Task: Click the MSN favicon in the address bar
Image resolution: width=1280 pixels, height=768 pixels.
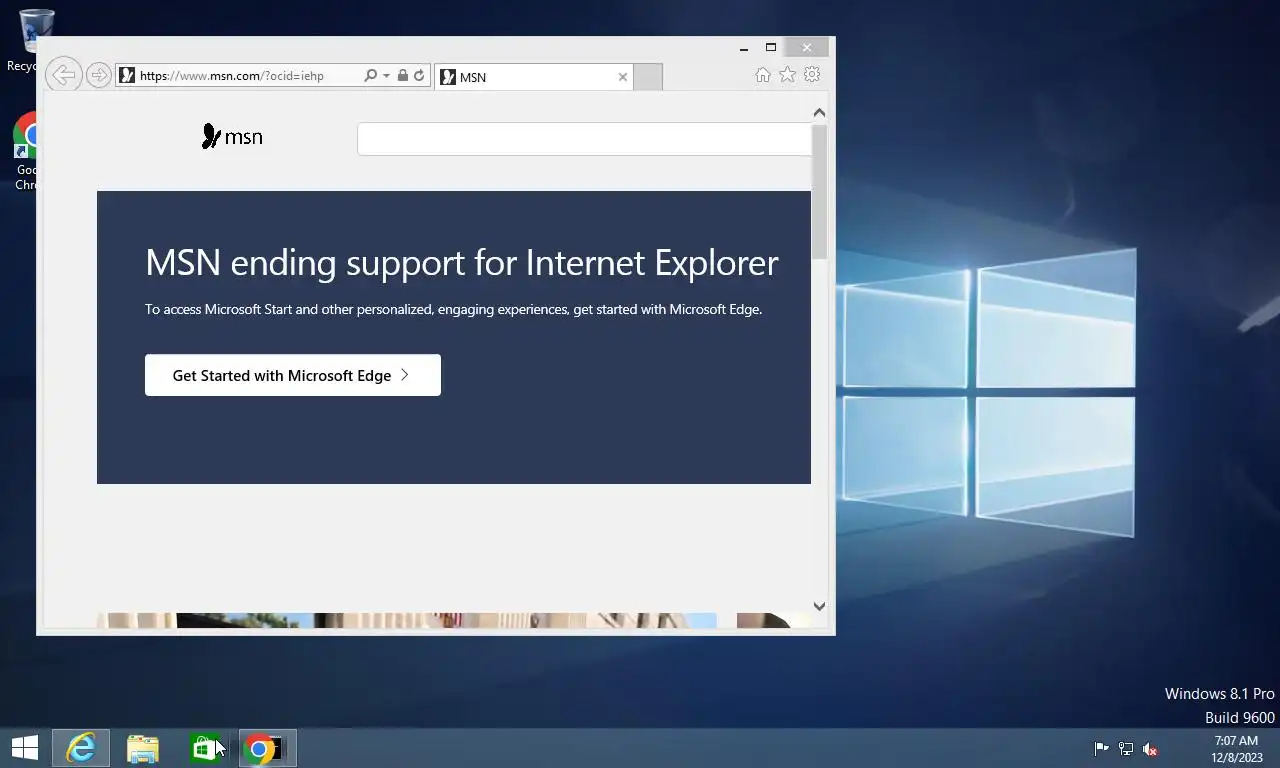Action: [126, 75]
